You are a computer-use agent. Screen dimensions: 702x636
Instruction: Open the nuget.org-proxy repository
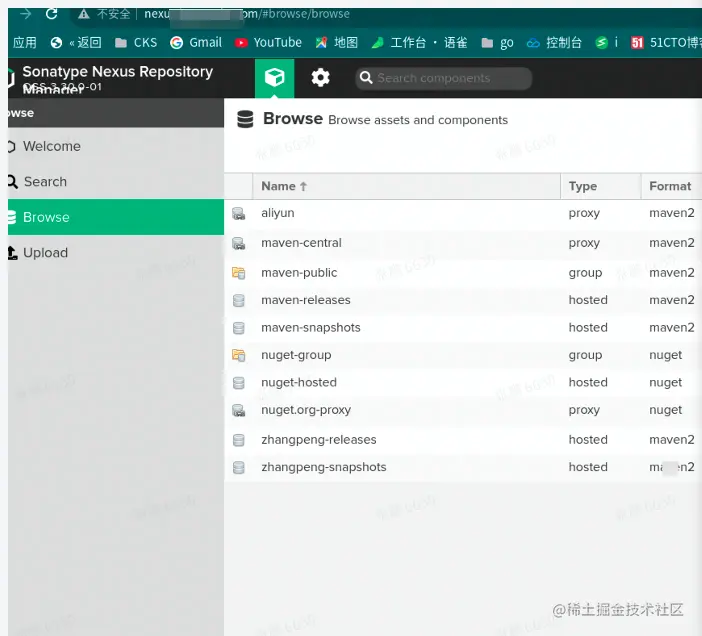pyautogui.click(x=306, y=410)
